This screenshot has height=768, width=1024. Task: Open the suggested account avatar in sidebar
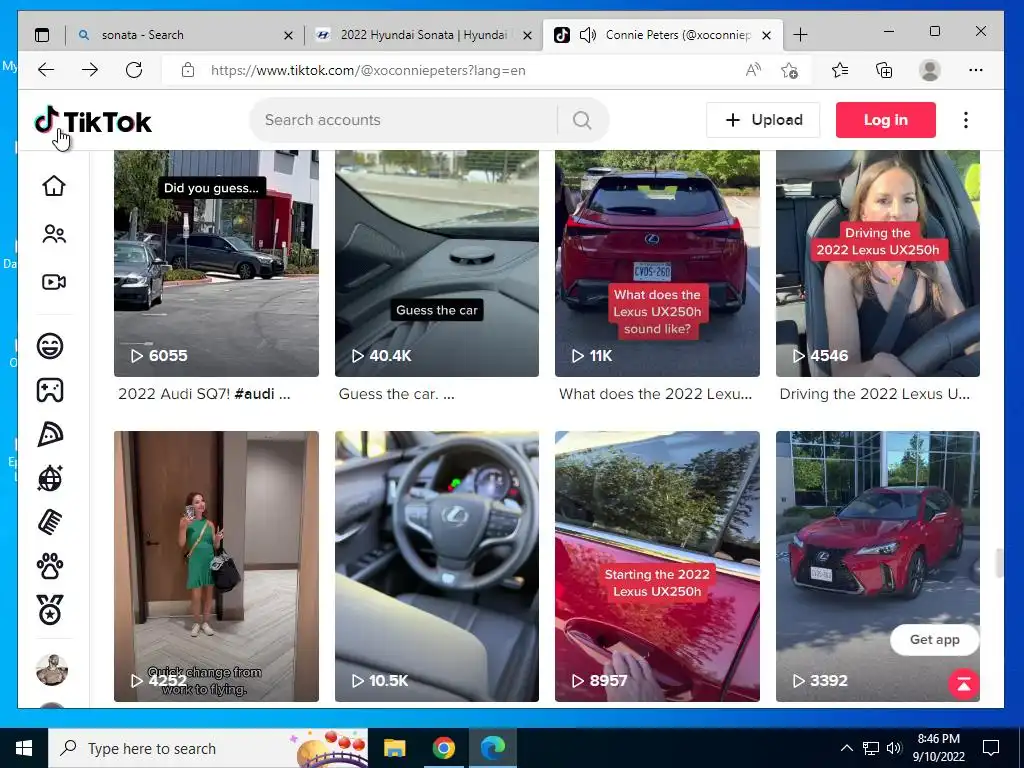pos(52,669)
